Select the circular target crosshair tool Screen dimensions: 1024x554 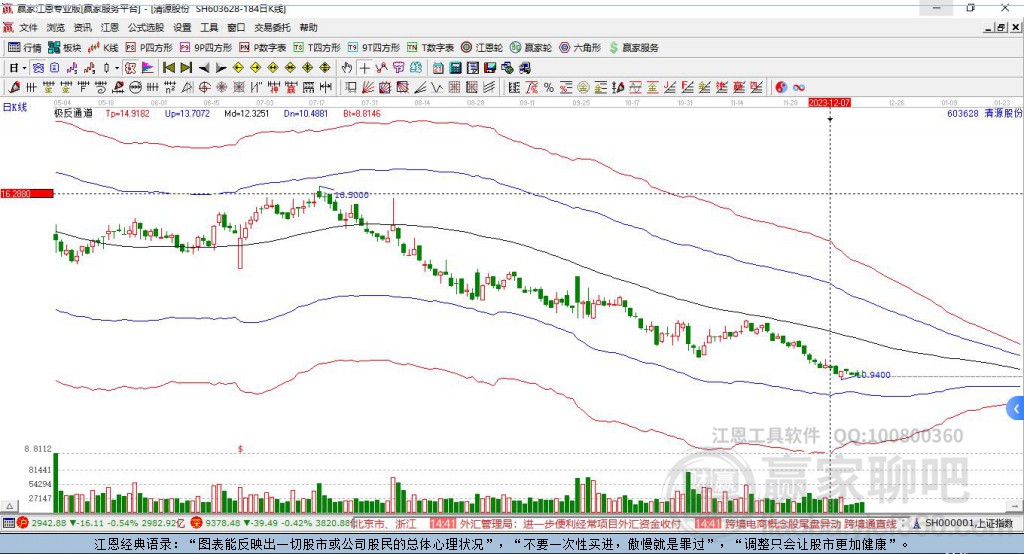pos(204,87)
